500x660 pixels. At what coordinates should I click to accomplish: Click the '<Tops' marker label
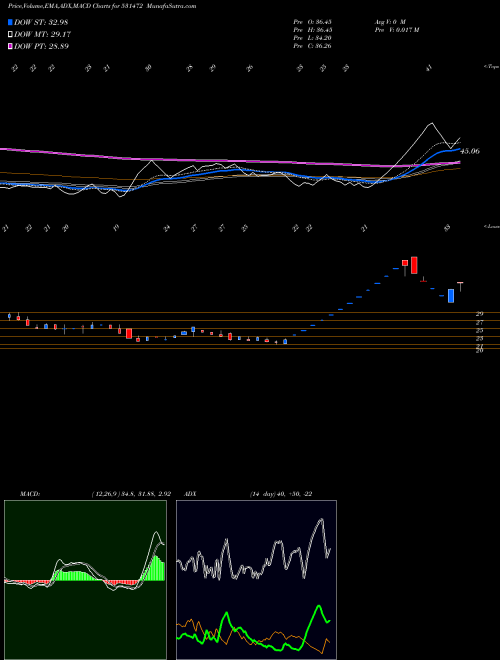click(x=491, y=67)
